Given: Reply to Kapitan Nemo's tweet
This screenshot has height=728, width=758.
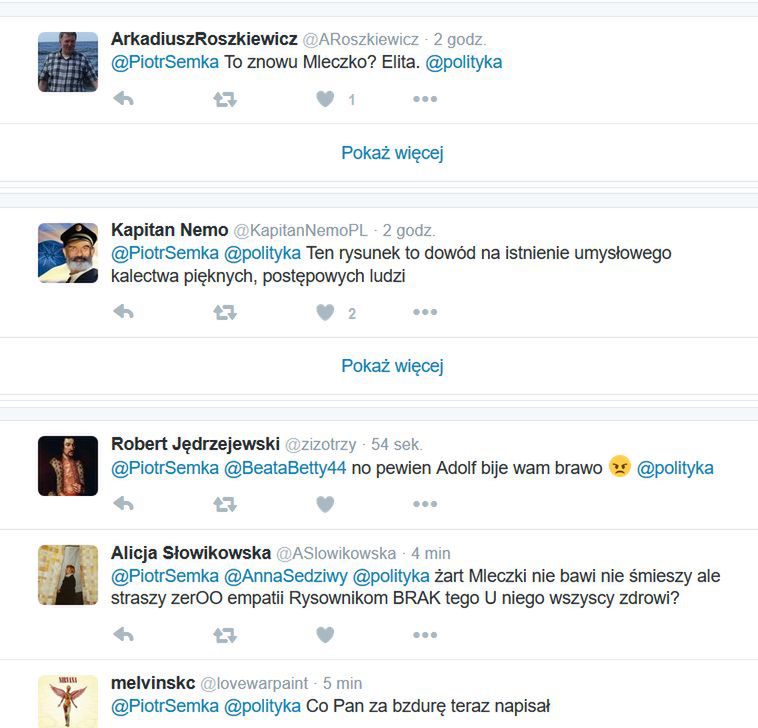Looking at the screenshot, I should [123, 313].
